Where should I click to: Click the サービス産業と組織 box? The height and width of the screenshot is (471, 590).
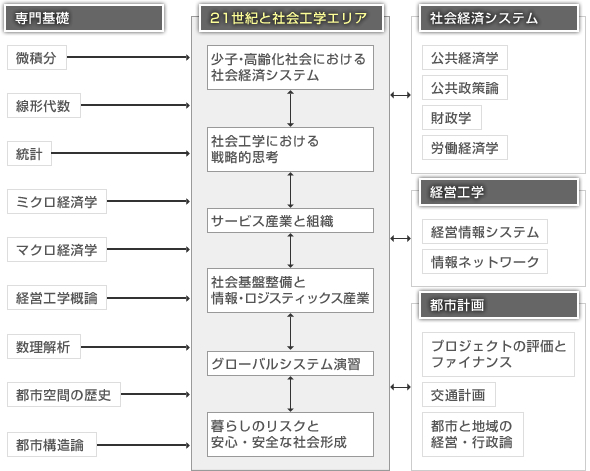tap(290, 220)
